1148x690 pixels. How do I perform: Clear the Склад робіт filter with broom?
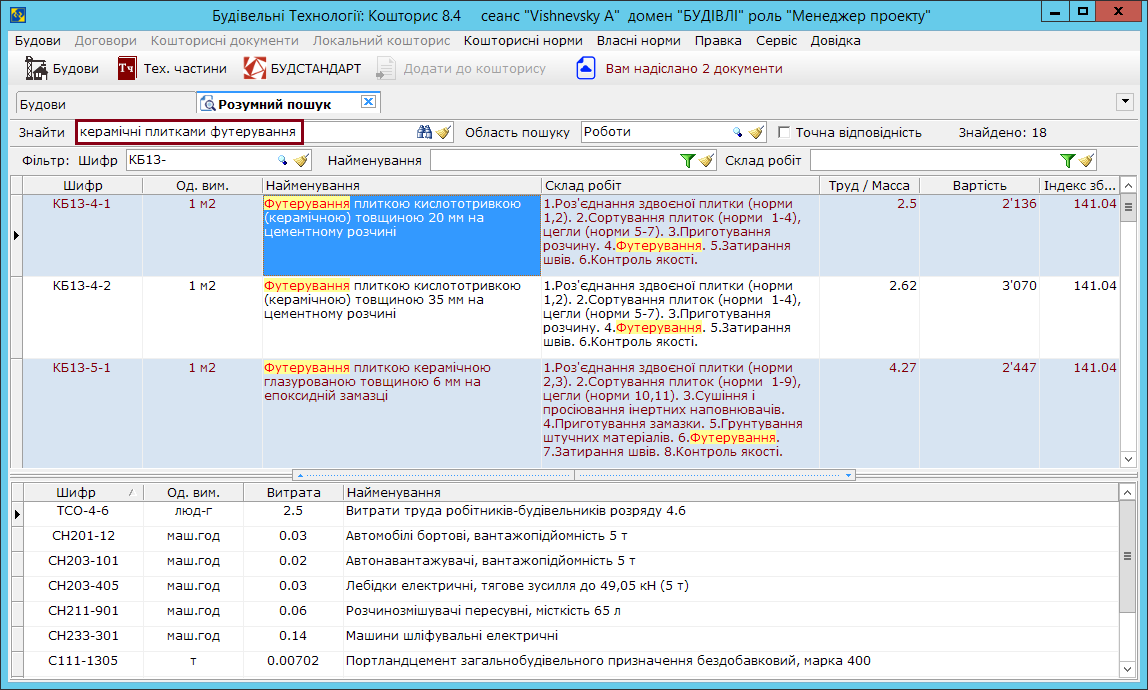[1086, 160]
